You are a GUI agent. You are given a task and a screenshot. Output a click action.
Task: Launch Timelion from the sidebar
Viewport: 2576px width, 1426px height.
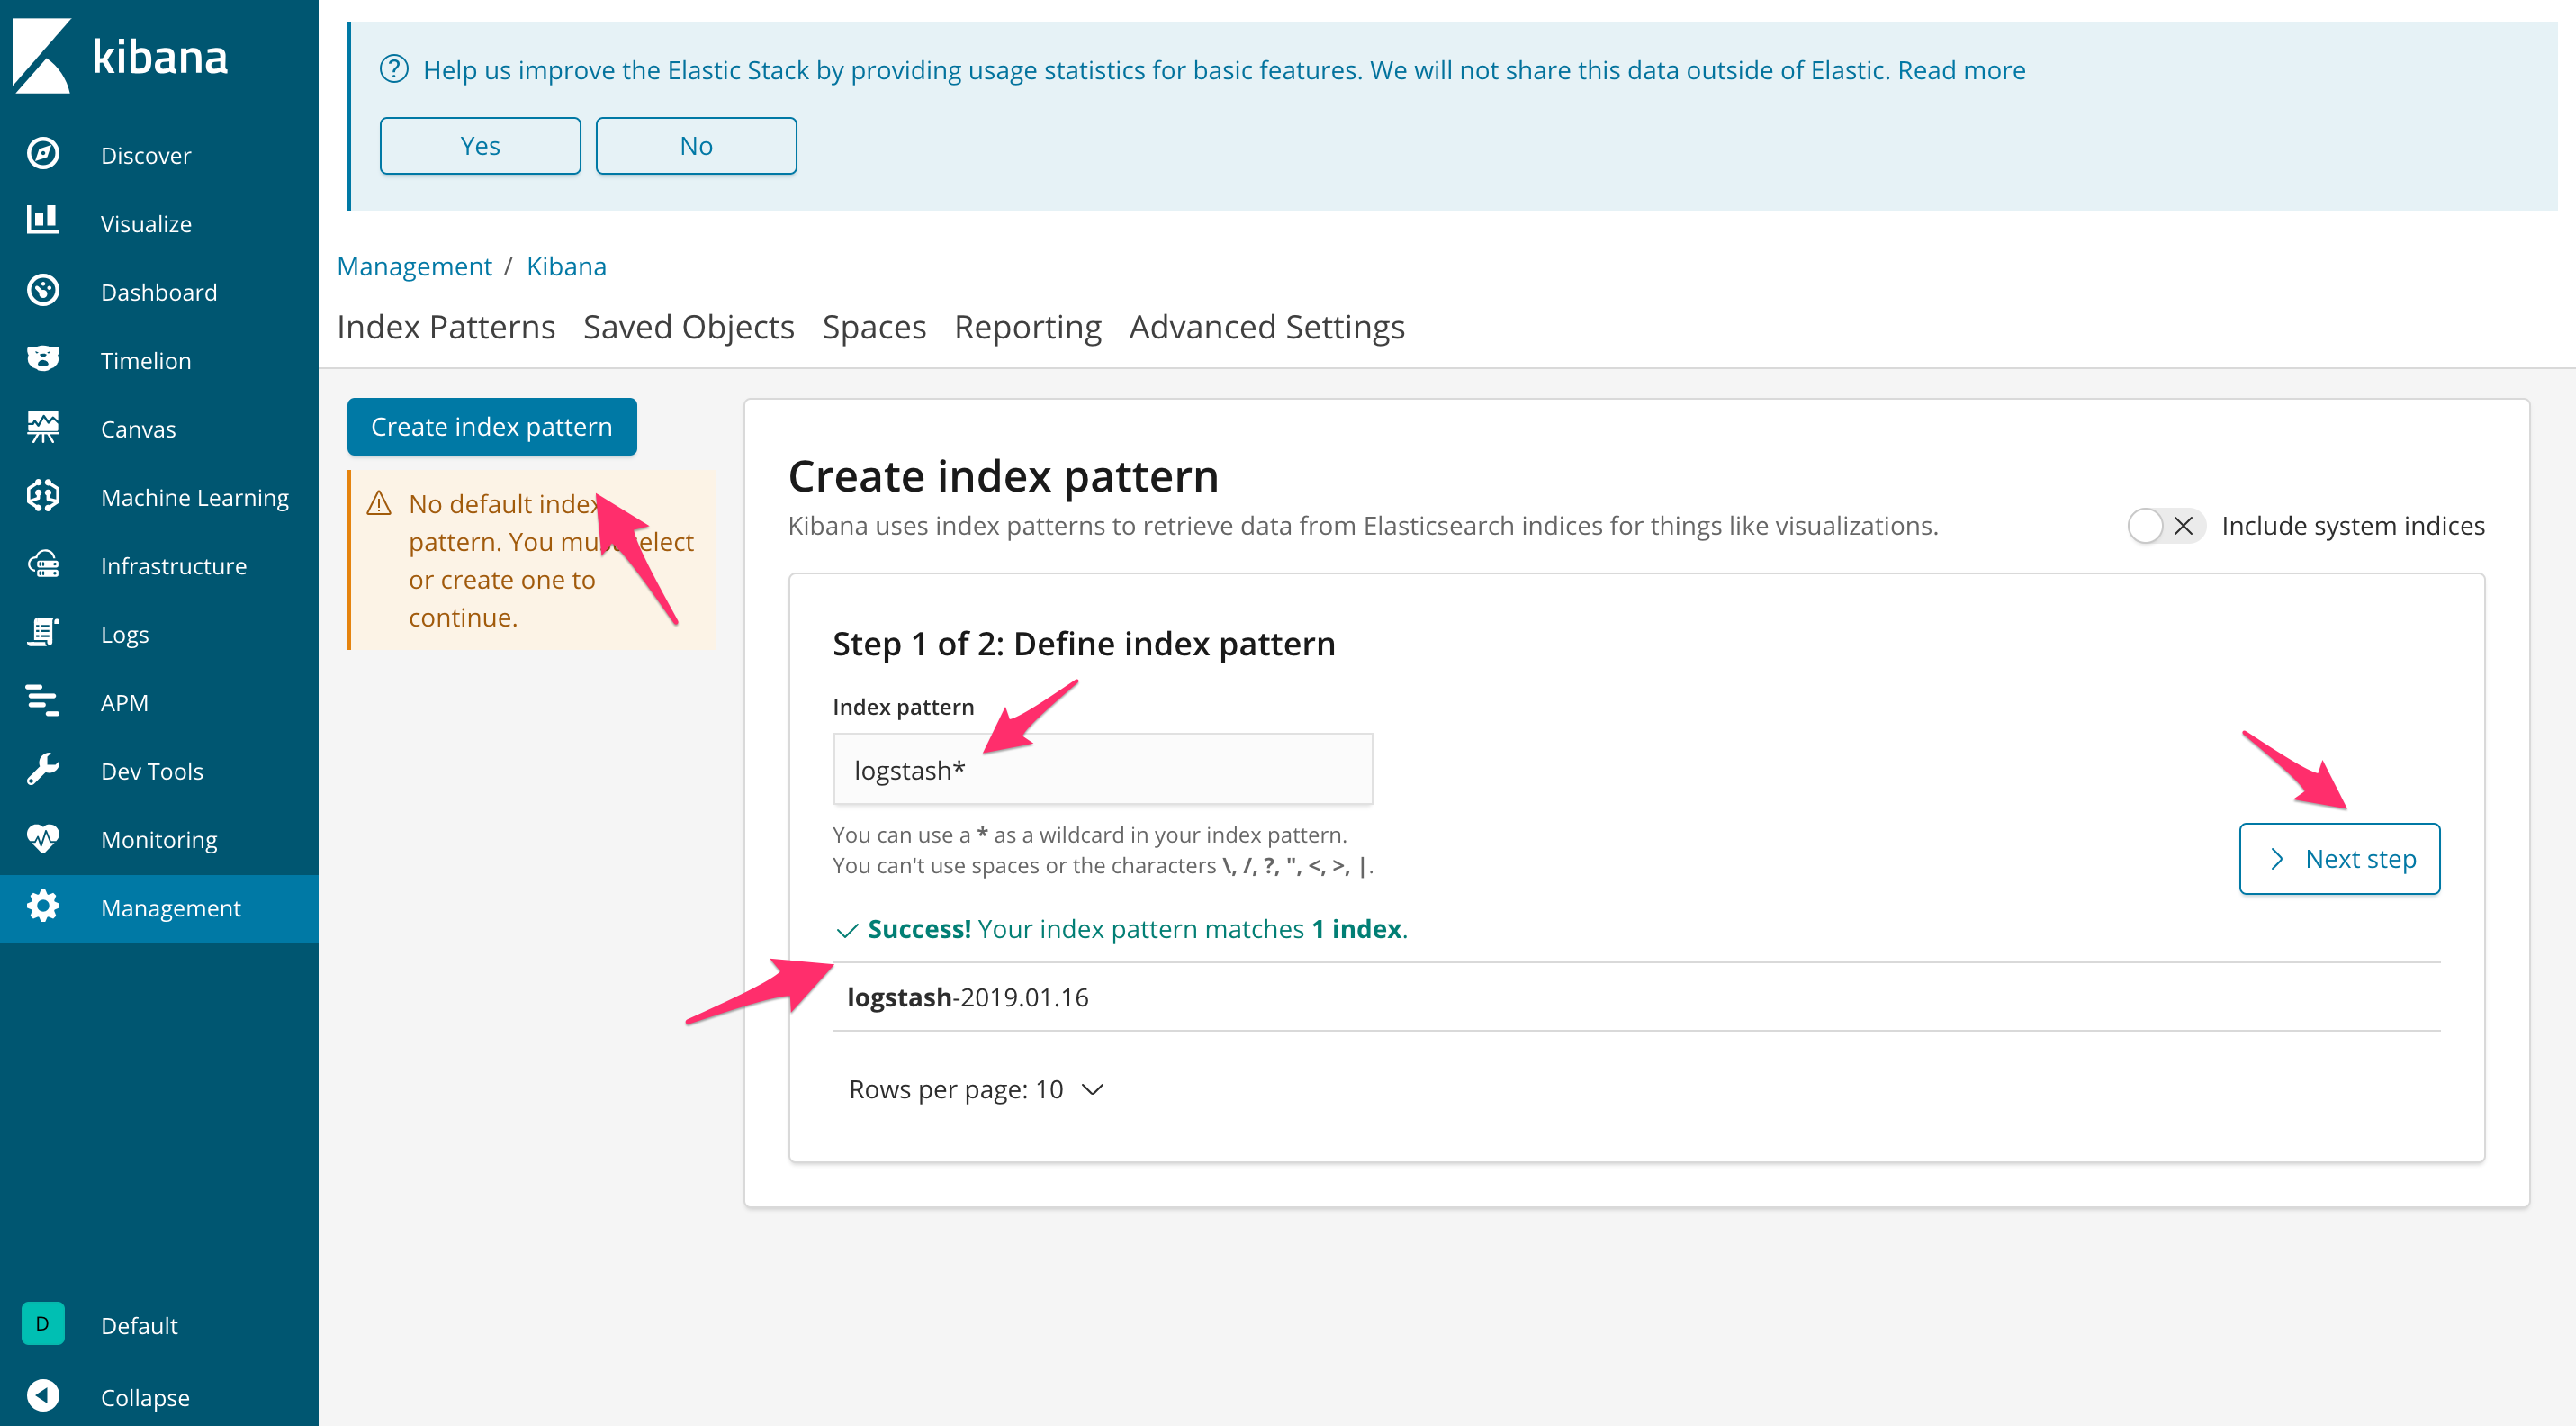pyautogui.click(x=145, y=360)
